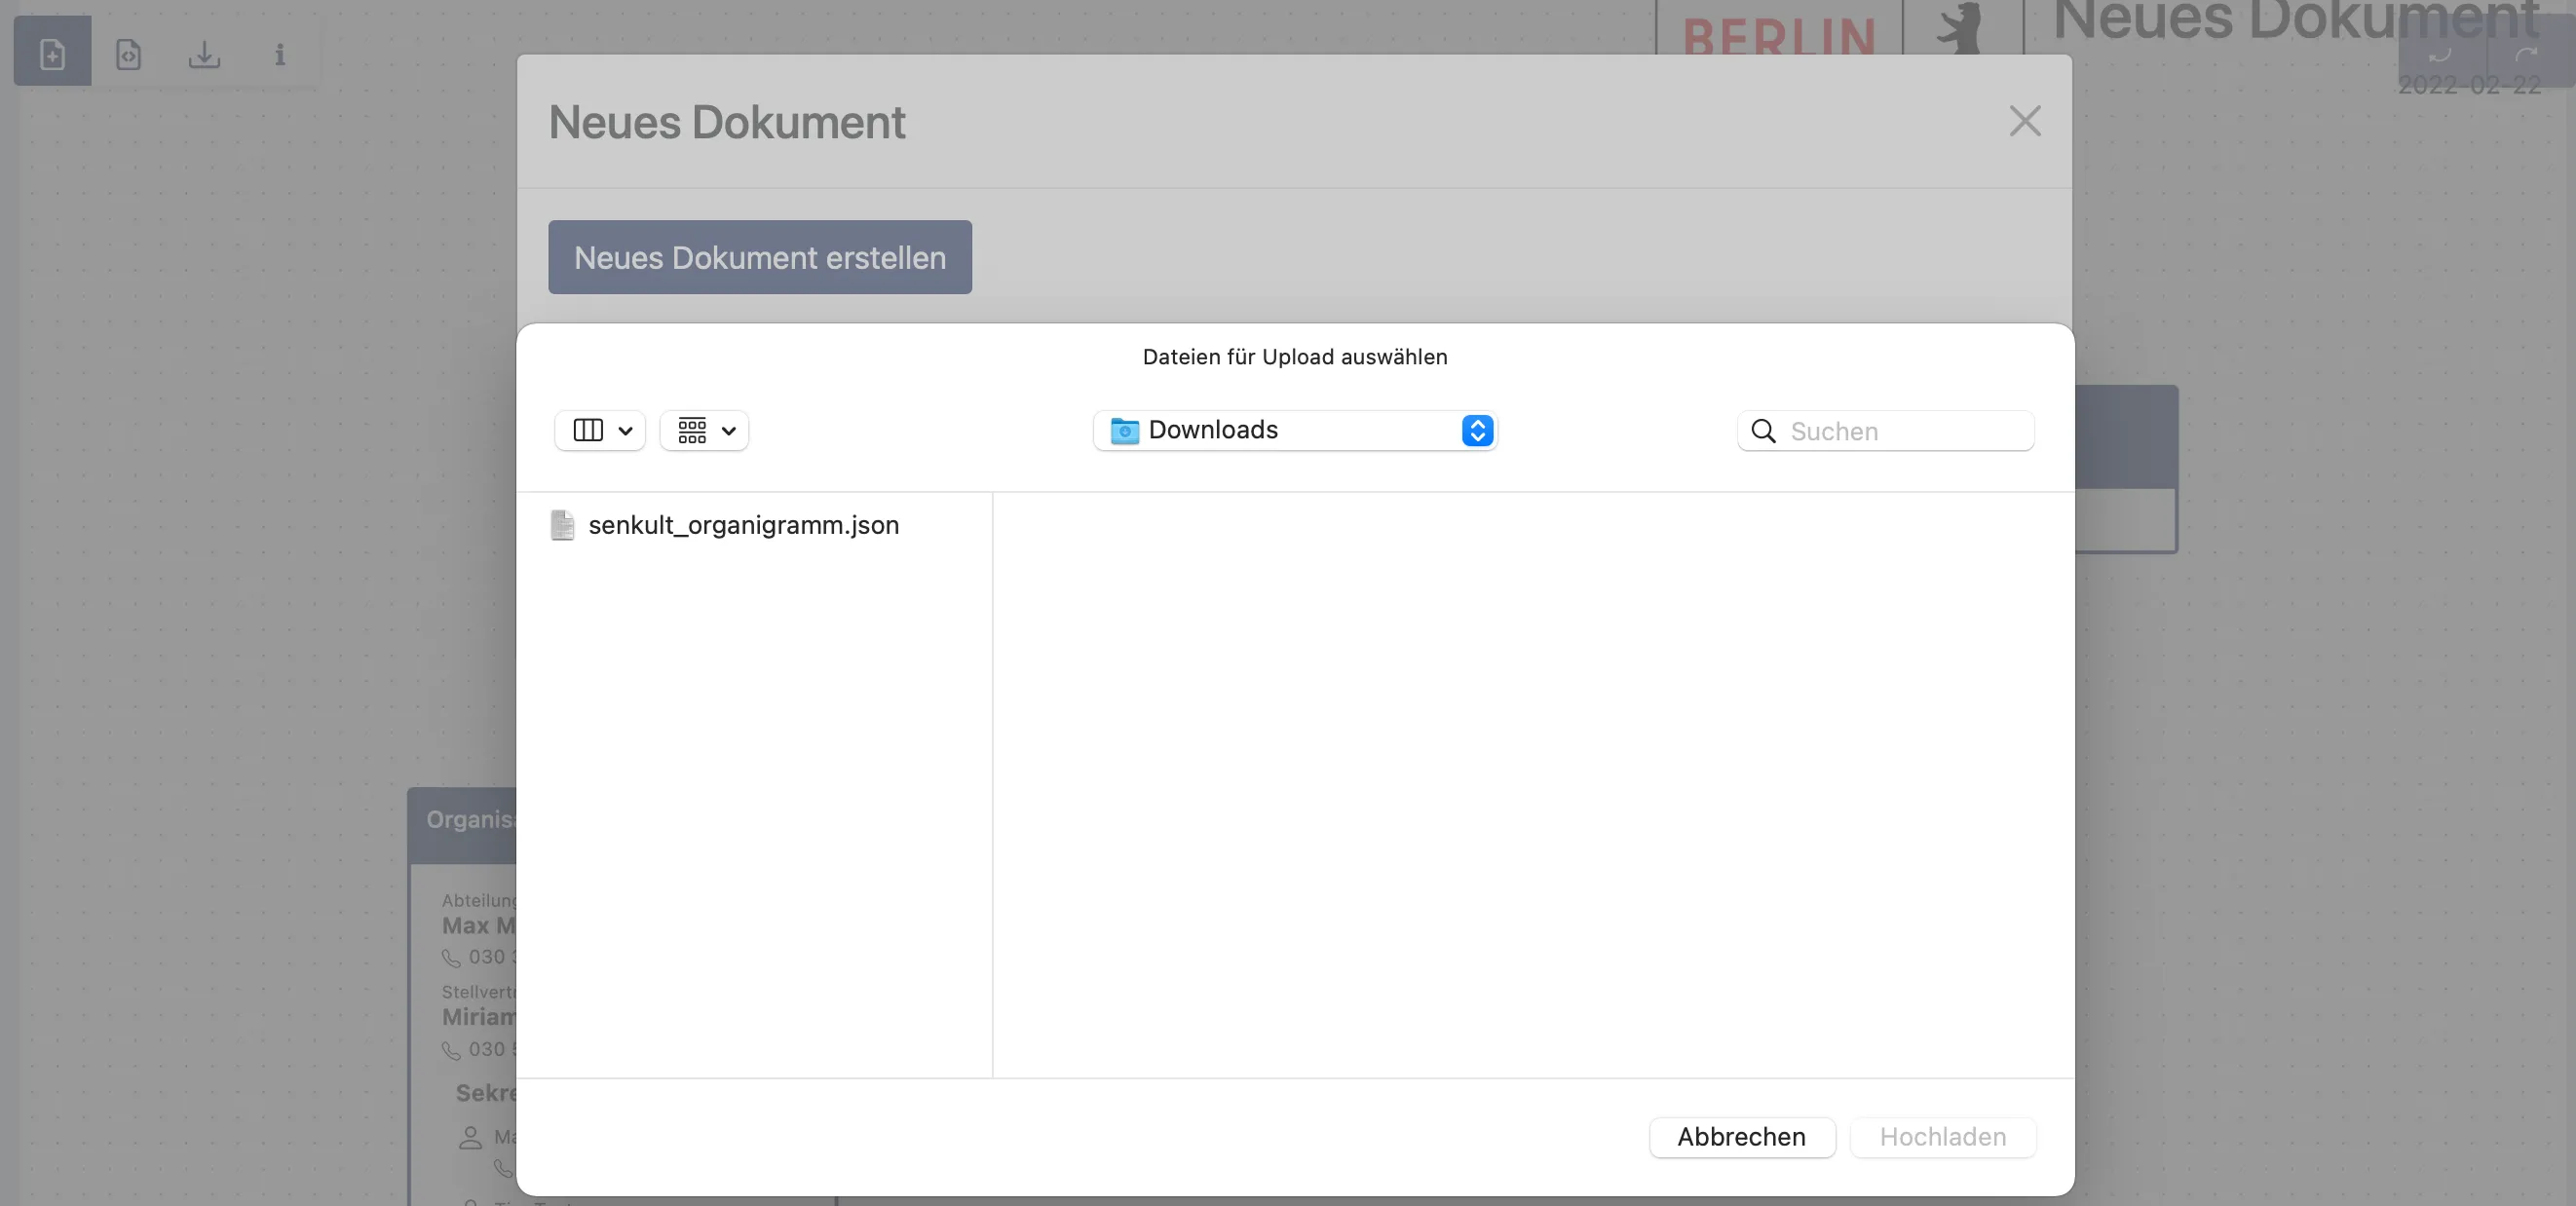Viewport: 2576px width, 1206px height.
Task: Click the magnifier search icon
Action: [x=1763, y=431]
